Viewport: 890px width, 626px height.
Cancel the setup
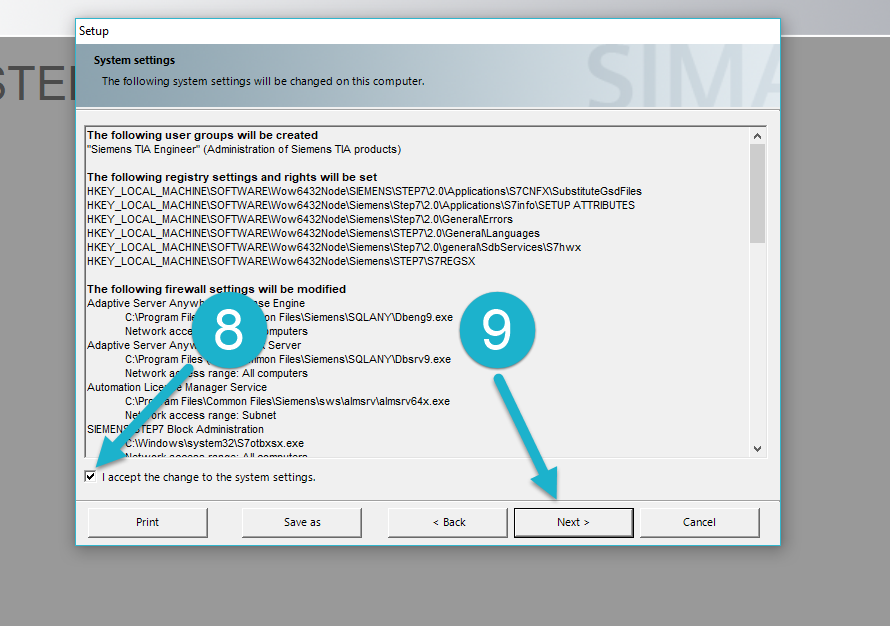pyautogui.click(x=699, y=522)
